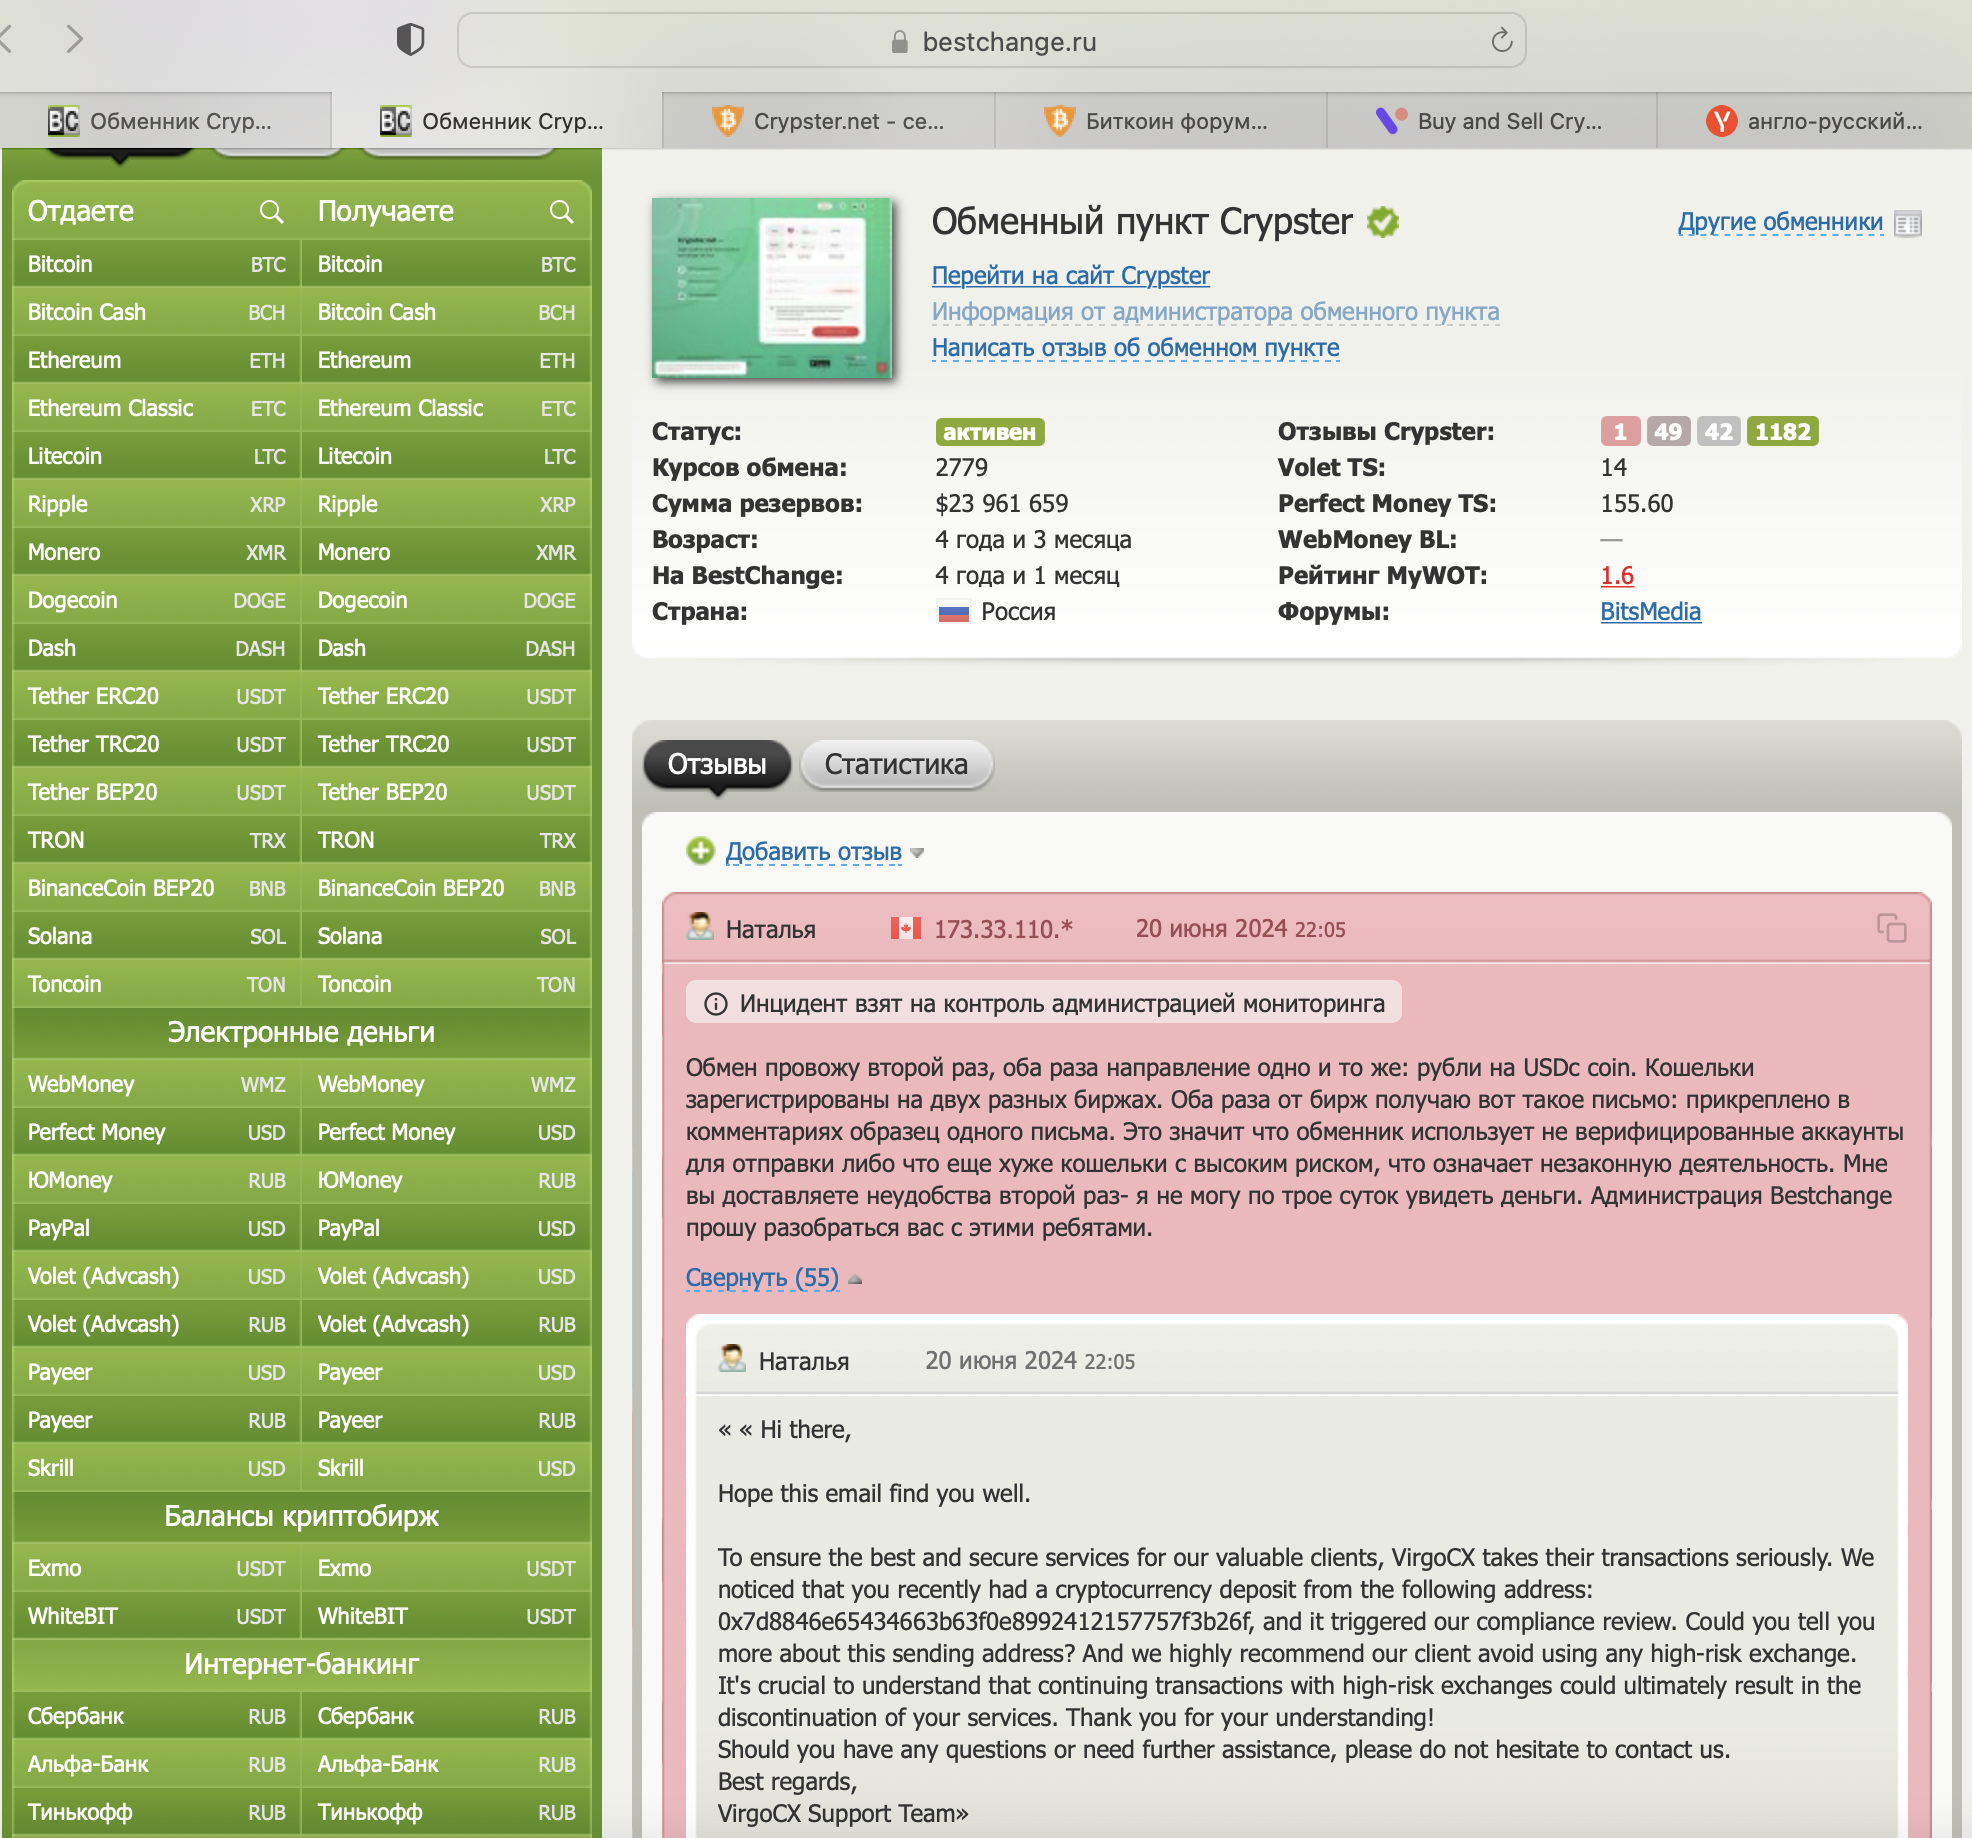
Task: Click the Russian flag next to Россия
Action: [953, 612]
